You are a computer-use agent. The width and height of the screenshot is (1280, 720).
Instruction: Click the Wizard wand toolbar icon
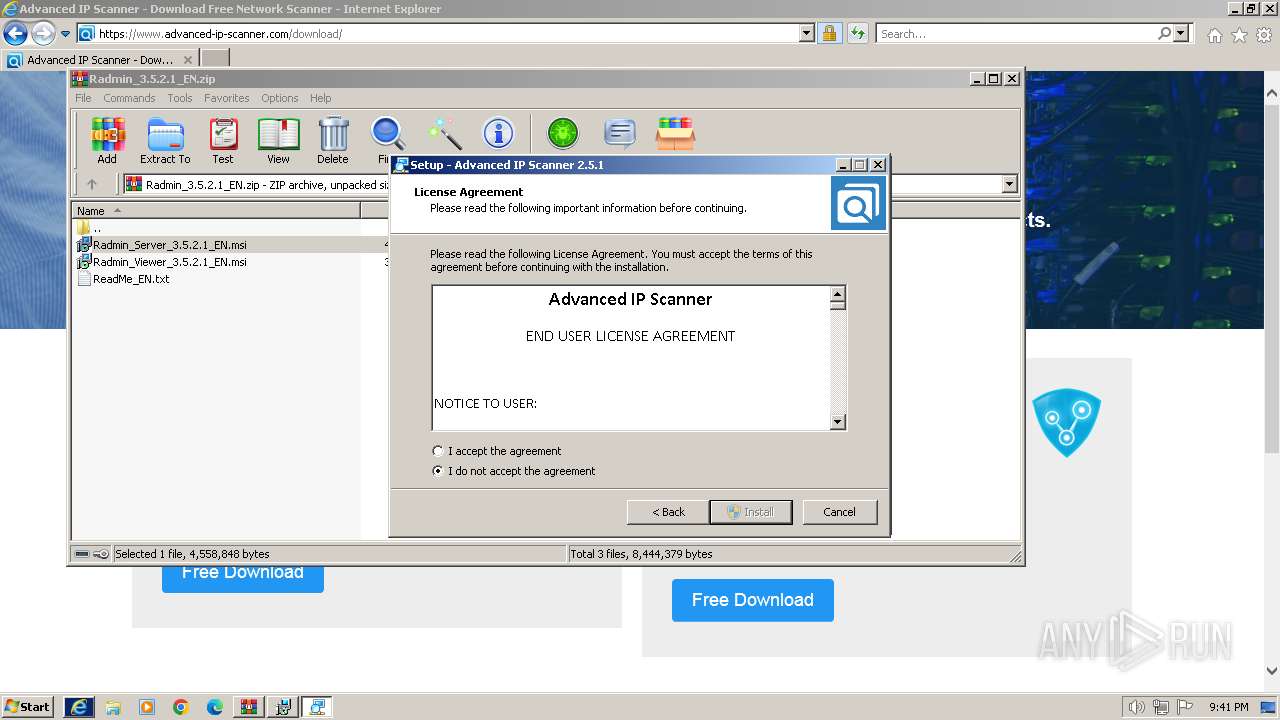point(444,133)
